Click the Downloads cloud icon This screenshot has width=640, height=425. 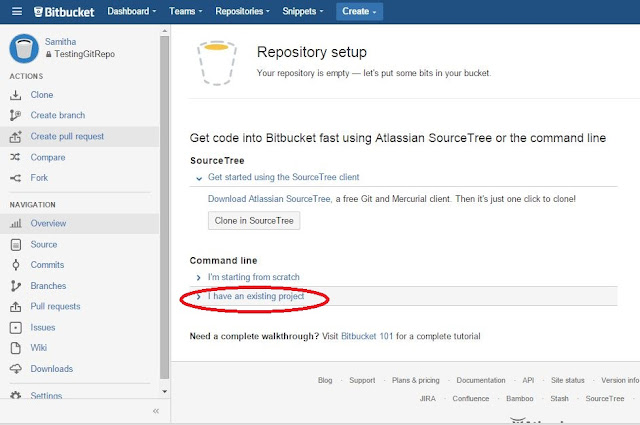click(16, 369)
